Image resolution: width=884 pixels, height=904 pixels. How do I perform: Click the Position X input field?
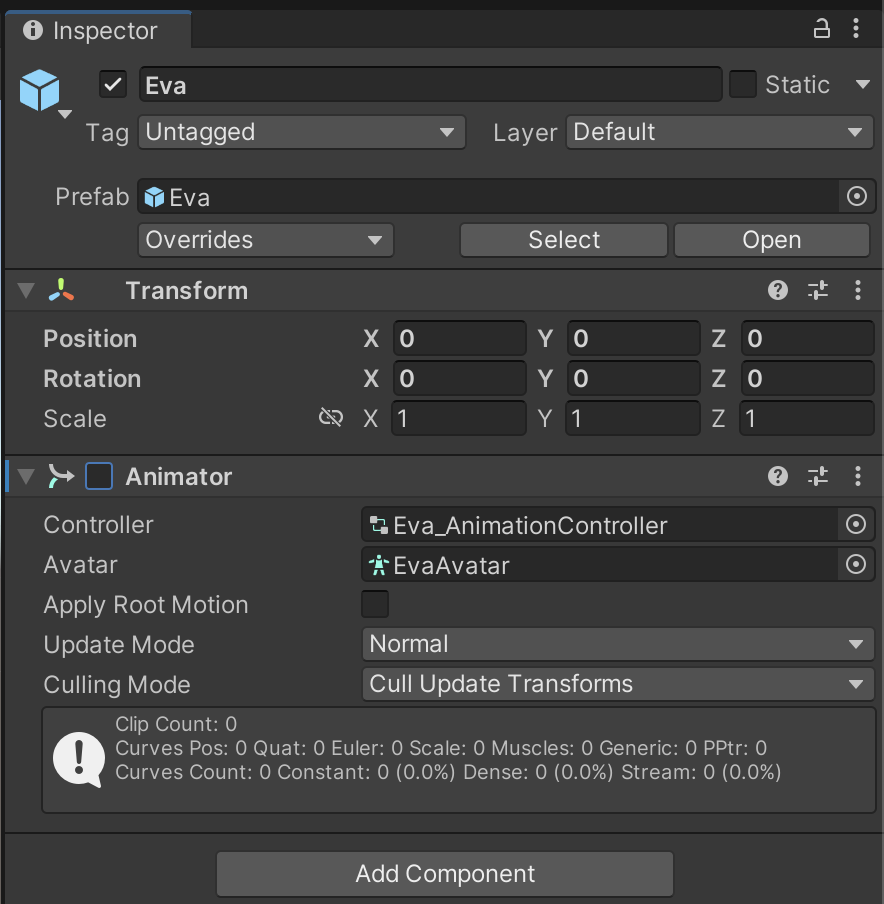[x=459, y=339]
